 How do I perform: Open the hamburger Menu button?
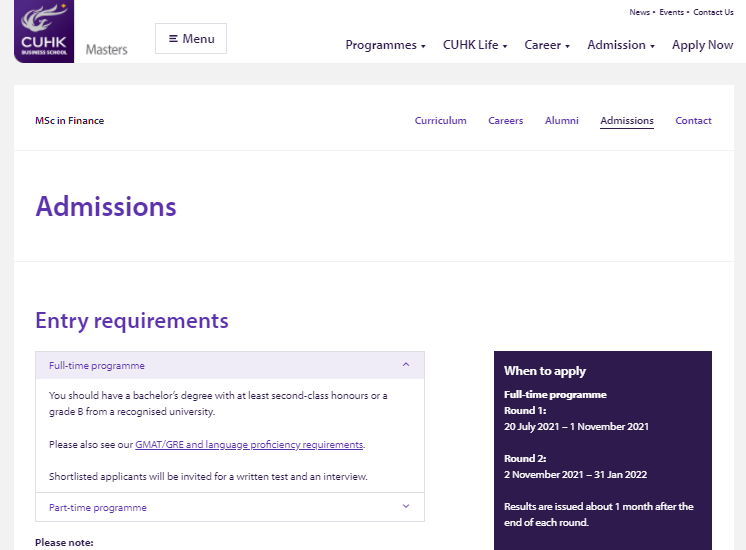[x=191, y=39]
